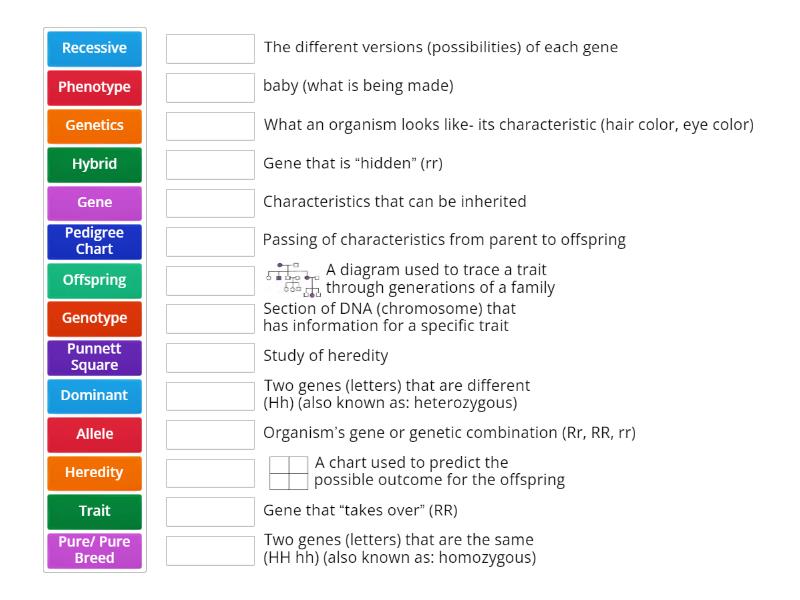
Task: Click the topmost blank answer box
Action: 210,47
